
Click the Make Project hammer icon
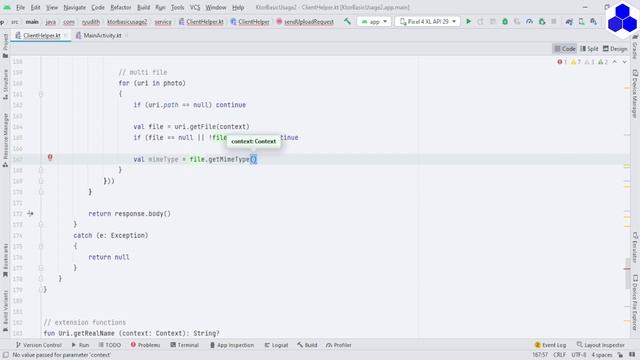(347, 21)
